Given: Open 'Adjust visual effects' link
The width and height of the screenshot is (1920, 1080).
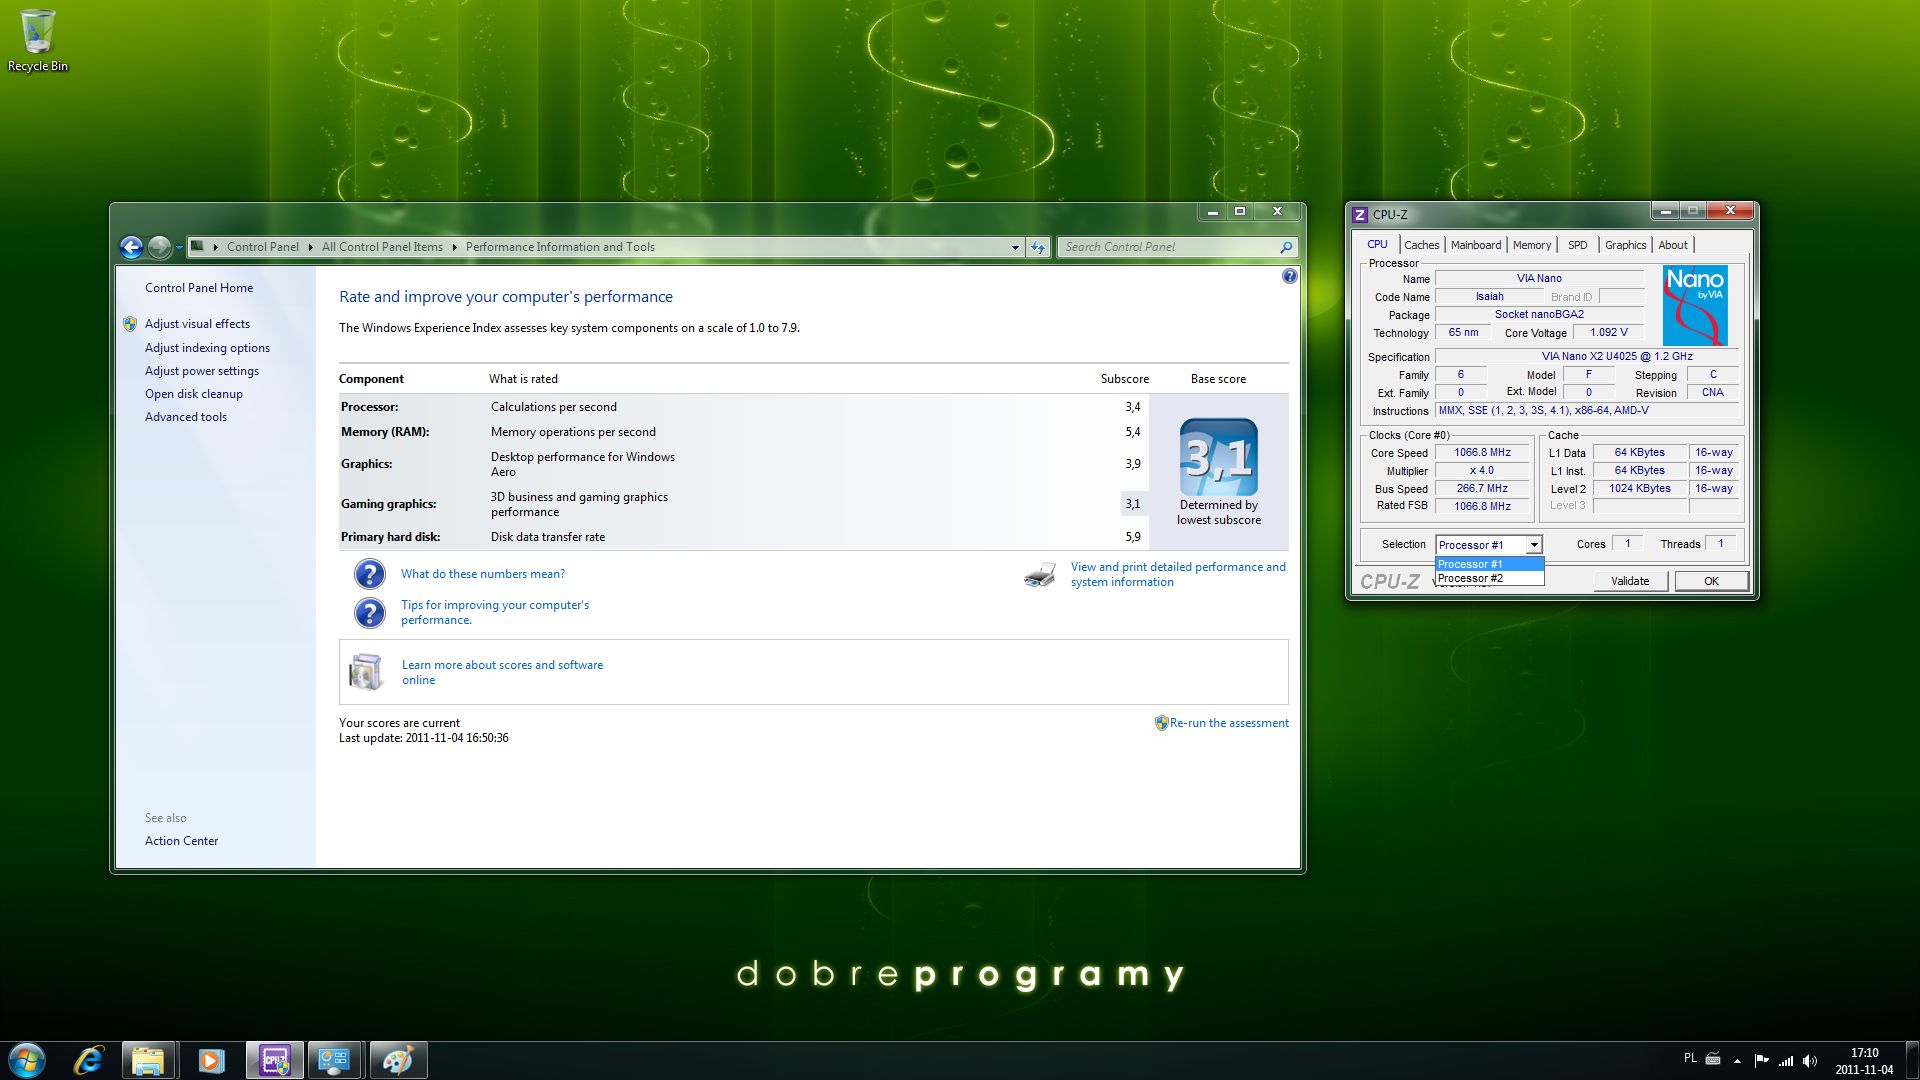Looking at the screenshot, I should pos(197,324).
